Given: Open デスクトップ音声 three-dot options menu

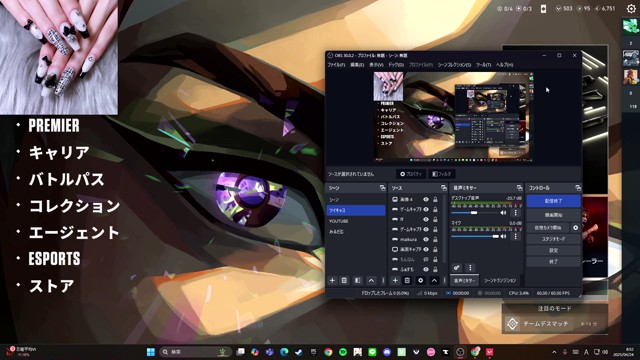Looking at the screenshot, I should 516,213.
